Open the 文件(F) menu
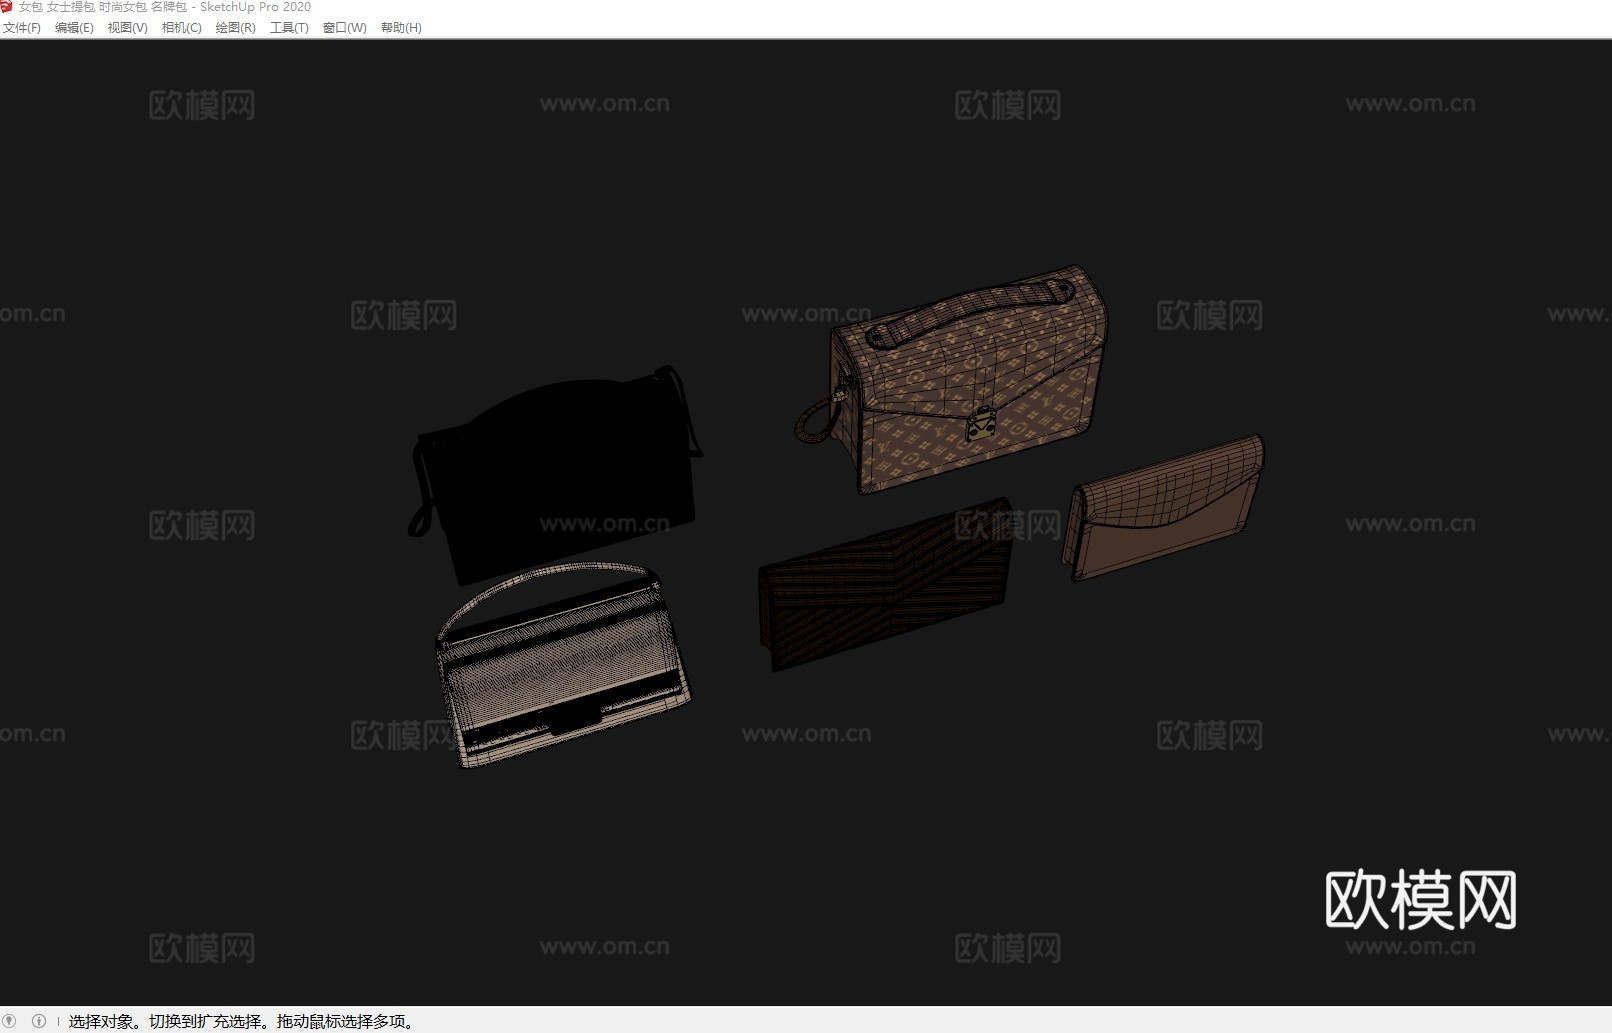1612x1033 pixels. pos(22,28)
